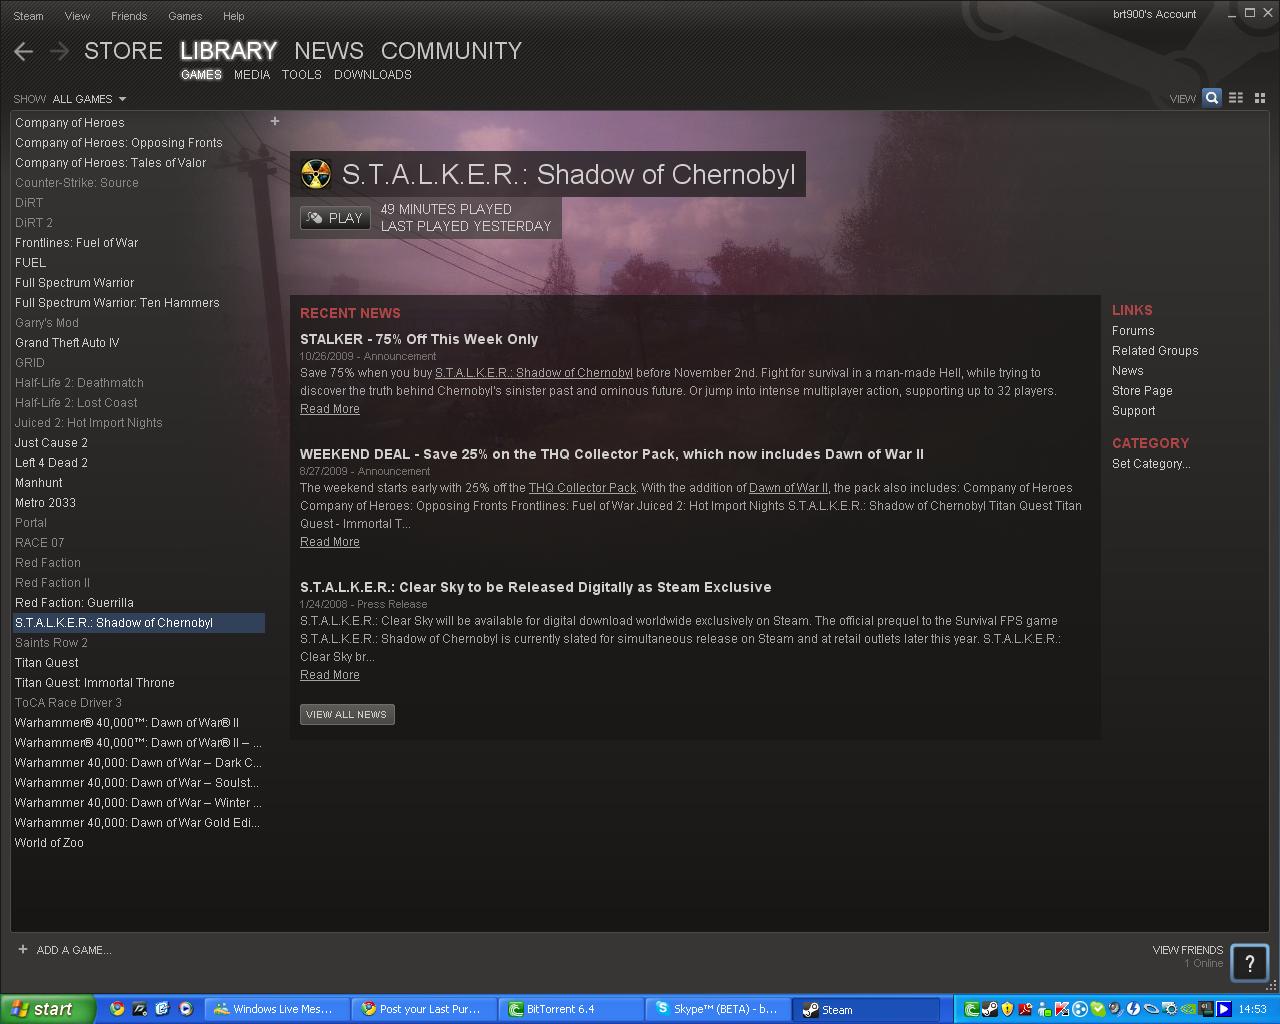Open the Start menu
The height and width of the screenshot is (1024, 1280).
(x=48, y=1009)
